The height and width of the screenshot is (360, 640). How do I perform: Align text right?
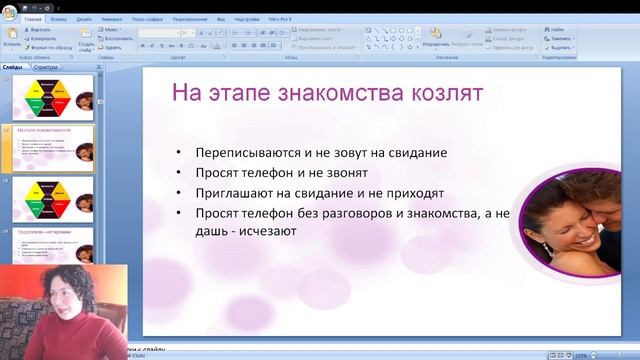(253, 45)
